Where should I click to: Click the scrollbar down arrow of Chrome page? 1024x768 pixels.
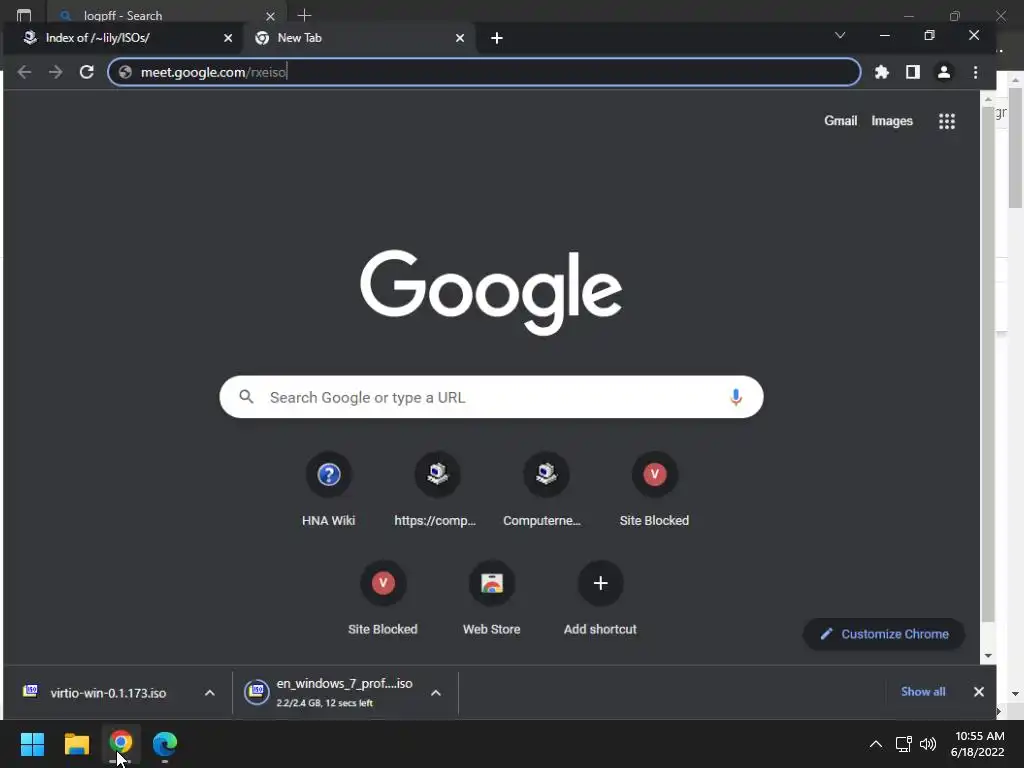tap(988, 656)
